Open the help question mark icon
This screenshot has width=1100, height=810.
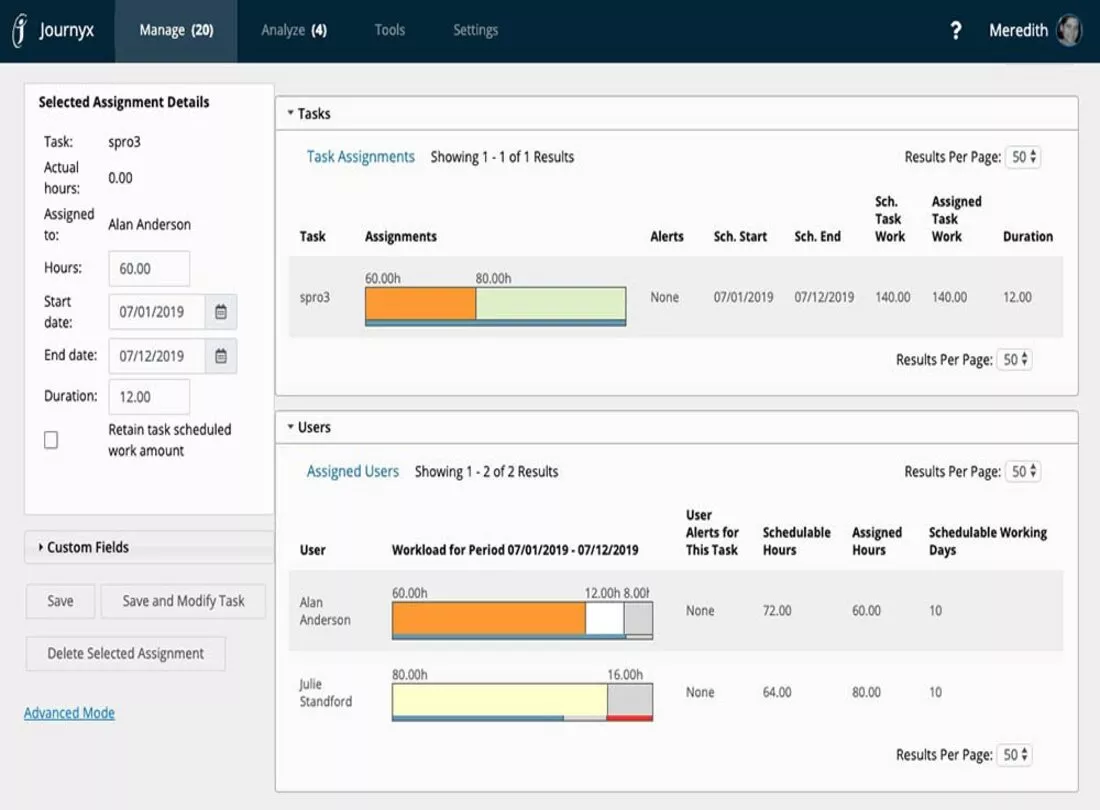(955, 30)
